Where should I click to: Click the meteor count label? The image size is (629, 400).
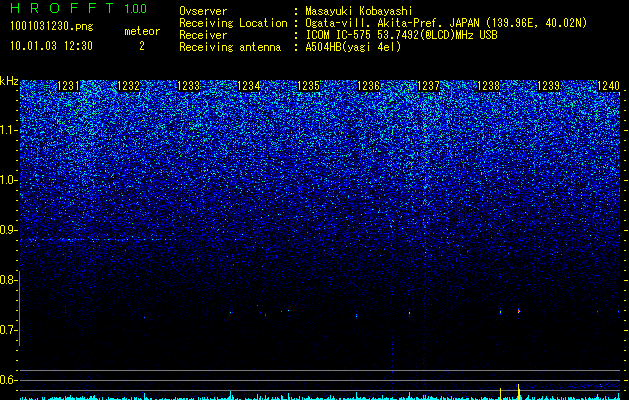[142, 31]
